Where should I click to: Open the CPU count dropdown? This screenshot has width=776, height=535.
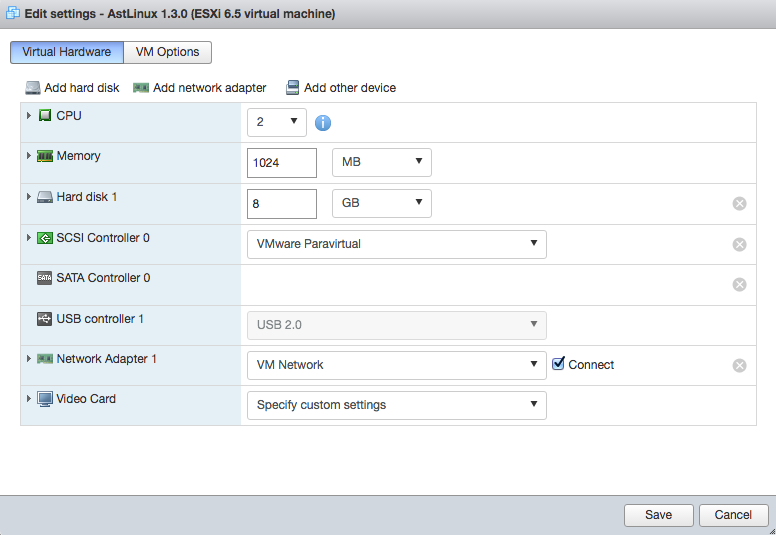277,122
